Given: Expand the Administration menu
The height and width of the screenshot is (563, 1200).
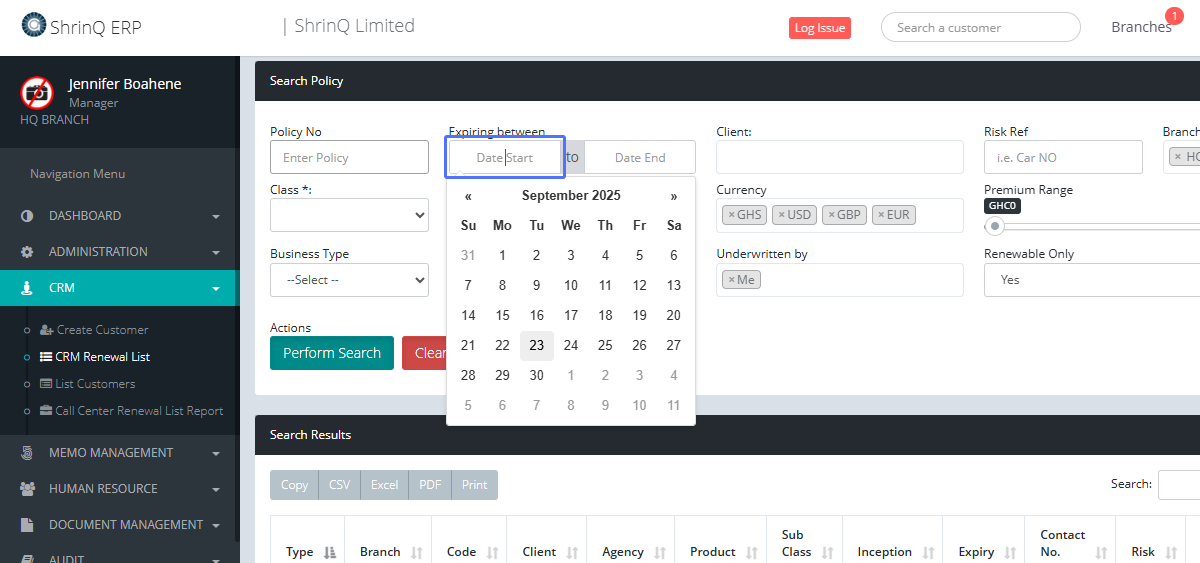Looking at the screenshot, I should 119,252.
